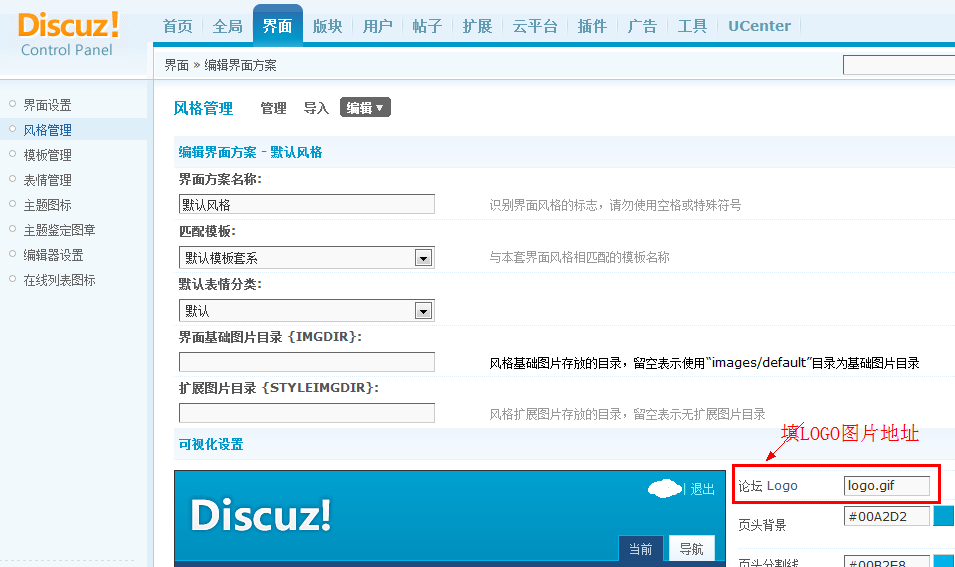Image resolution: width=955 pixels, height=567 pixels.
Task: Open the 页头分割线 color swatch picker
Action: 944,561
